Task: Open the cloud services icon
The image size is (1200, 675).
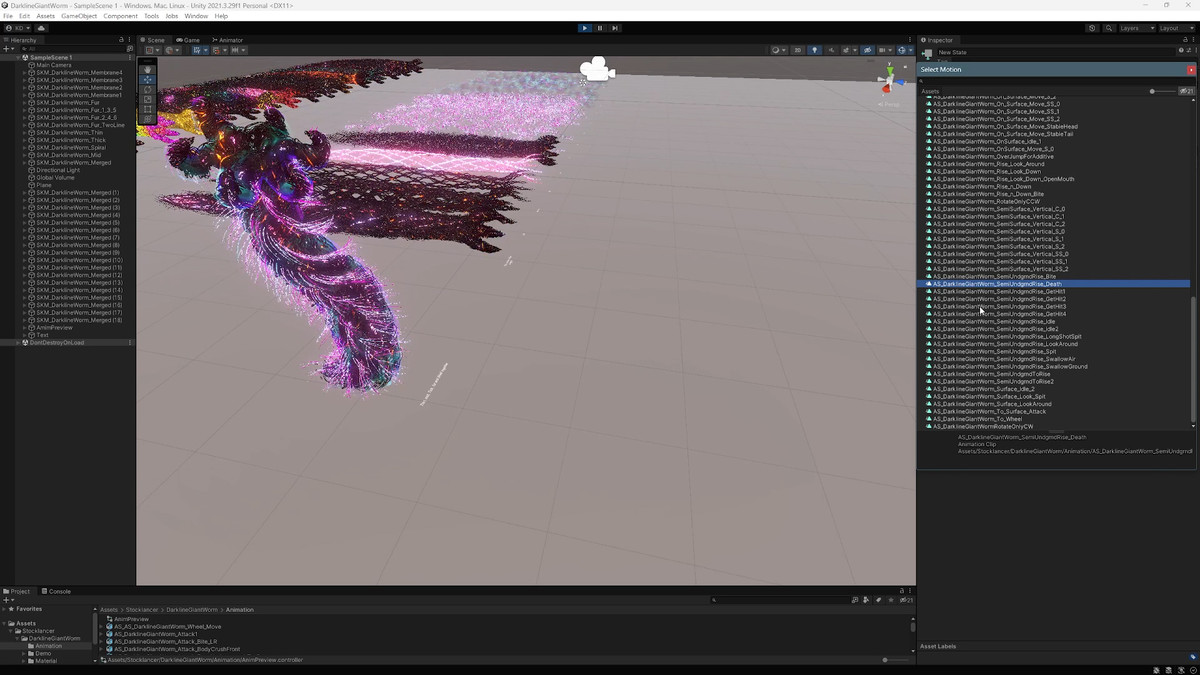Action: tap(41, 28)
